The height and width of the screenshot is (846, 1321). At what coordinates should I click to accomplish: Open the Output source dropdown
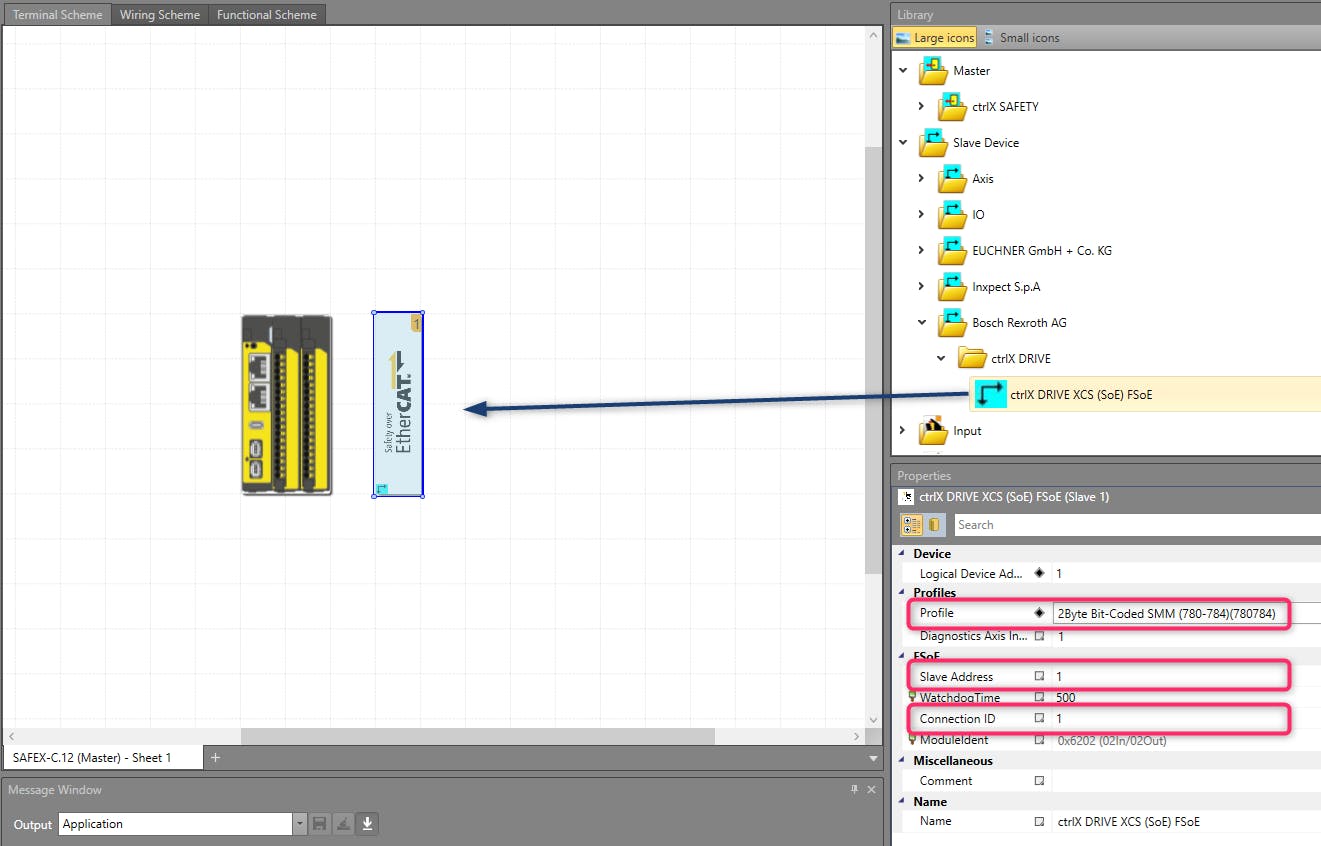tap(300, 824)
